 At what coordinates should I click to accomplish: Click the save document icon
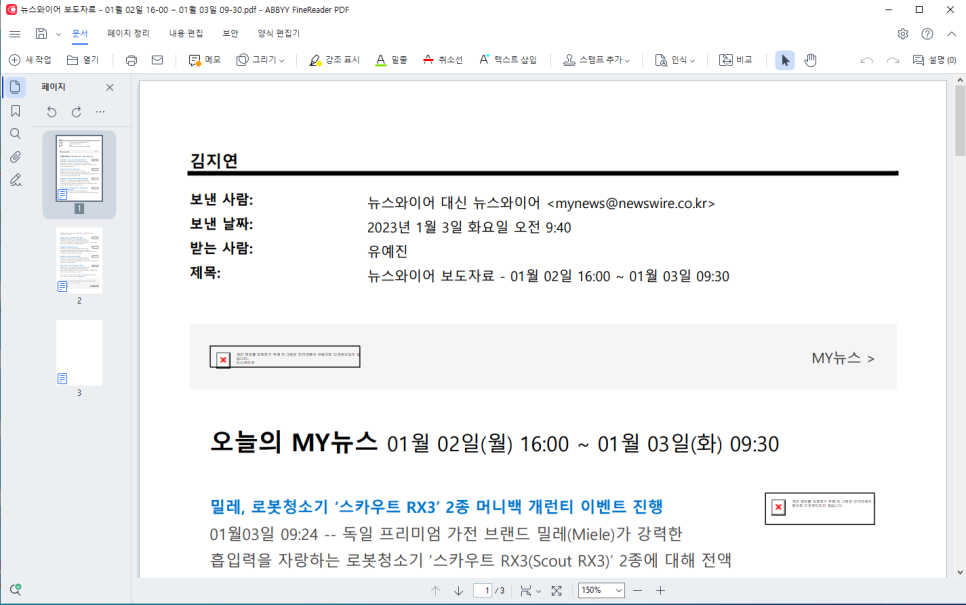click(41, 34)
